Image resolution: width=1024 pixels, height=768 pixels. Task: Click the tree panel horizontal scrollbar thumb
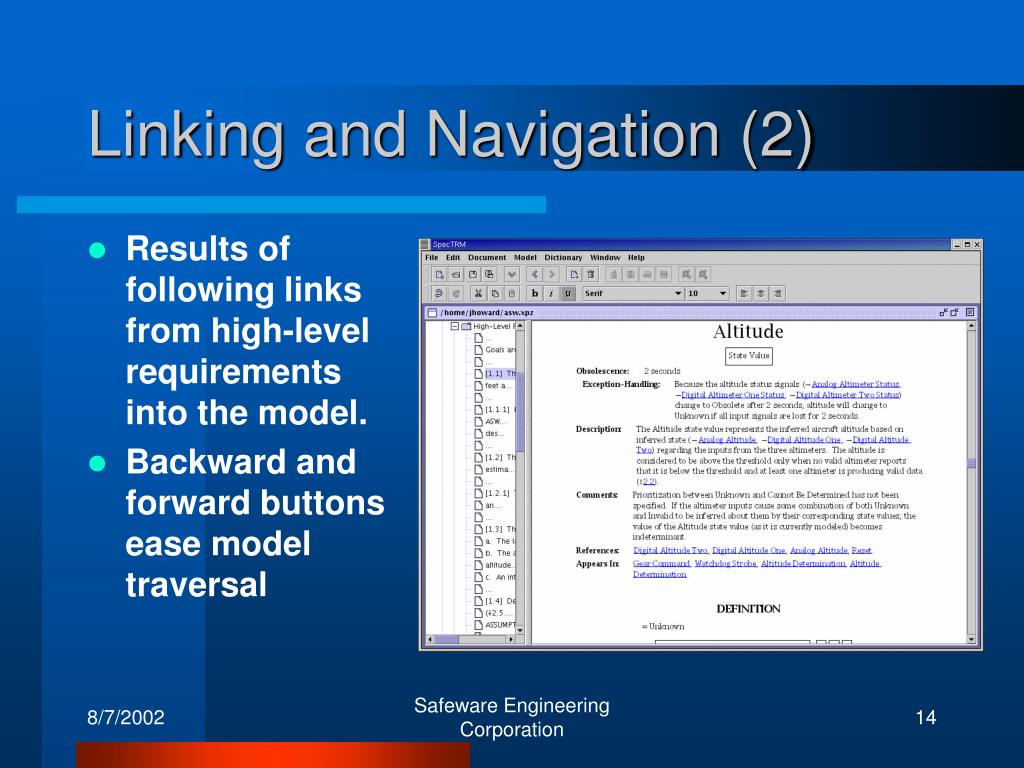pyautogui.click(x=447, y=640)
